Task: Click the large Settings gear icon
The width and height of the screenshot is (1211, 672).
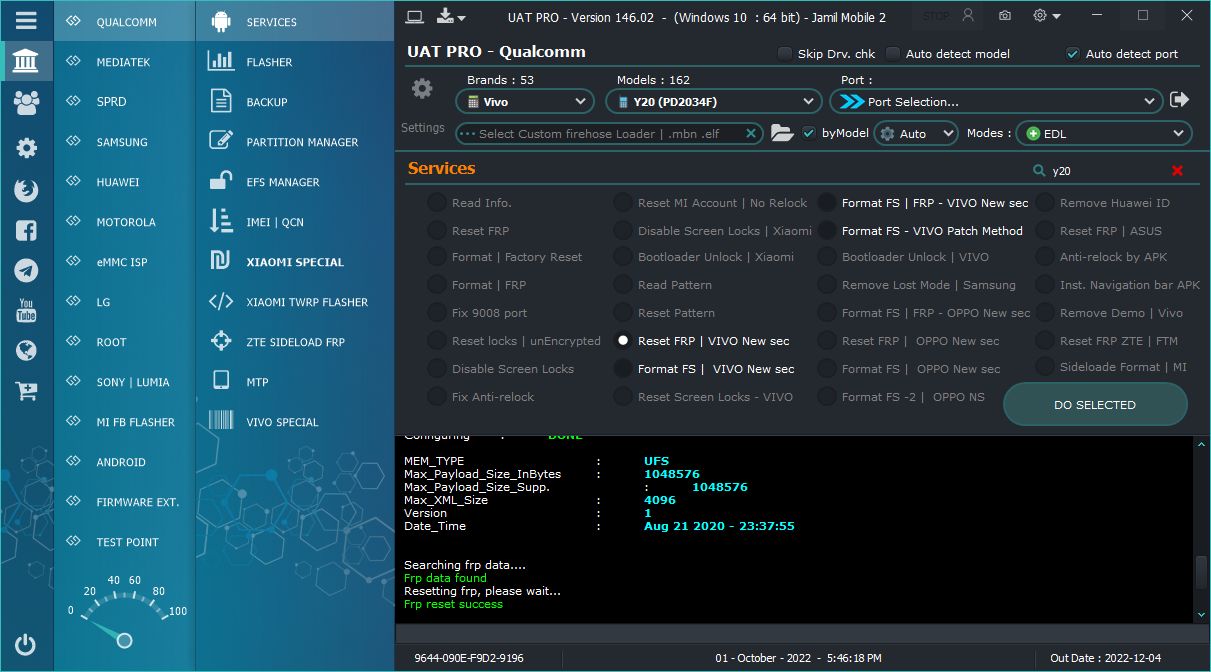Action: (x=422, y=89)
